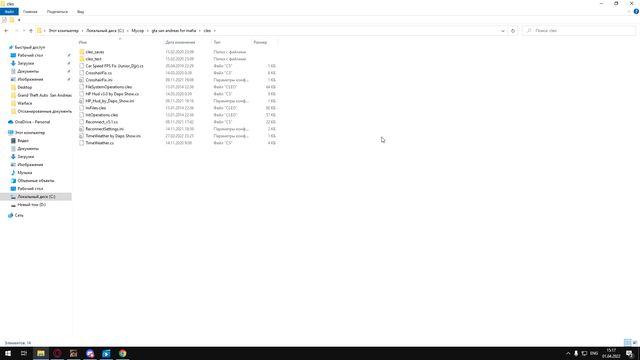Open Объемные объекты in sidebar
Screen dimensions: 640x360
pyautogui.click(x=36, y=180)
